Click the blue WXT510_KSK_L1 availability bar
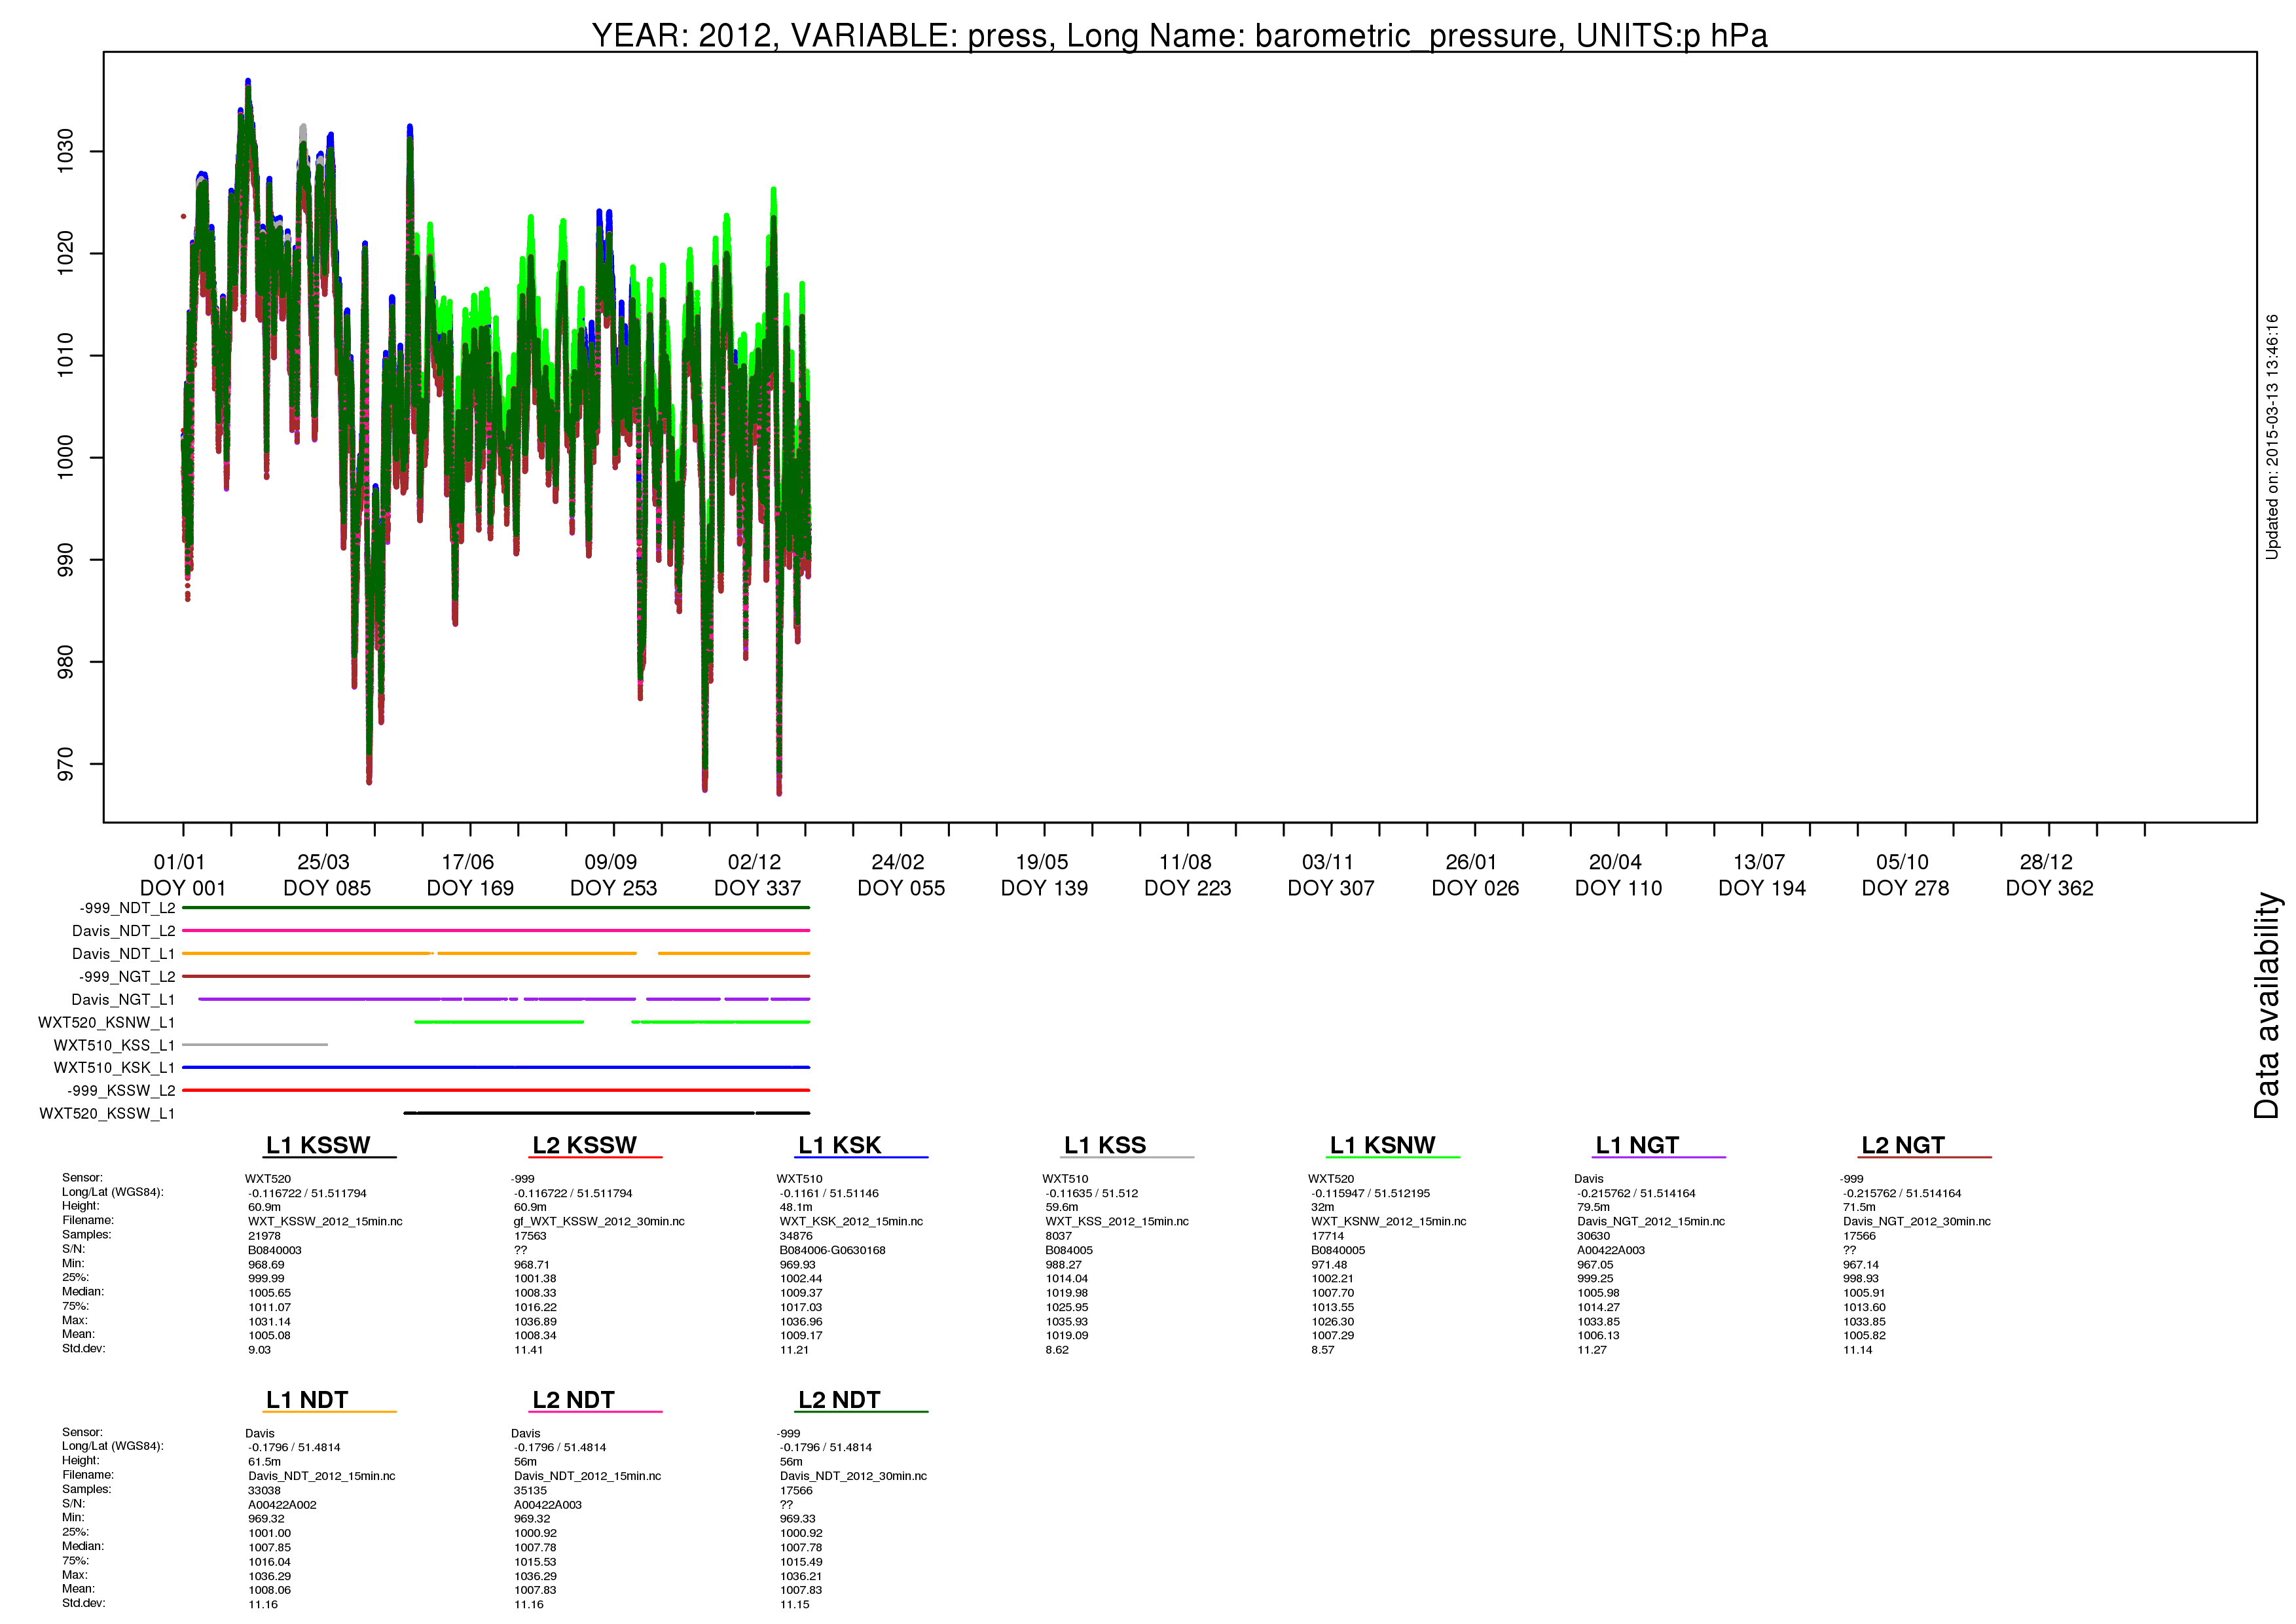2296x1624 pixels. [496, 1068]
